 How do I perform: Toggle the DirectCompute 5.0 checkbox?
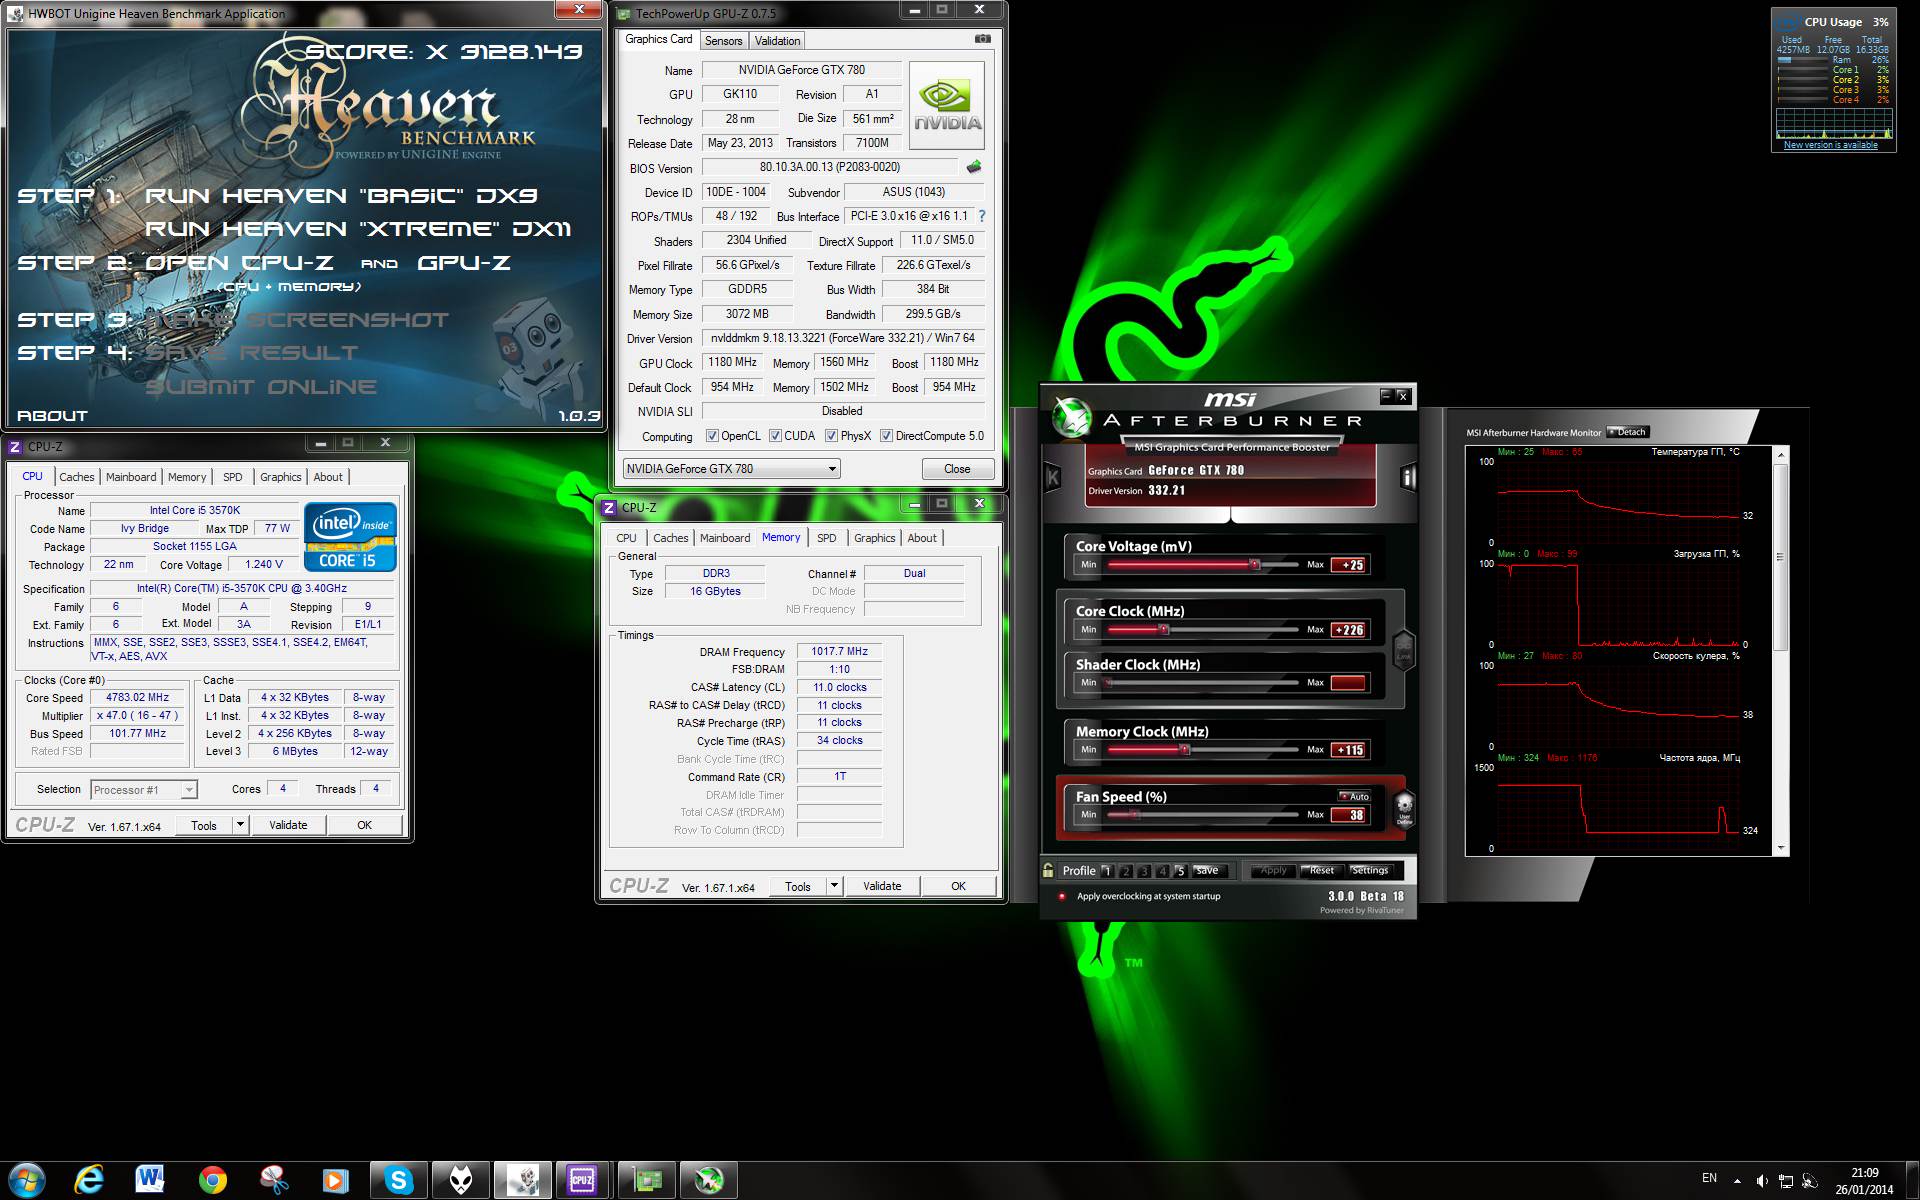(886, 436)
